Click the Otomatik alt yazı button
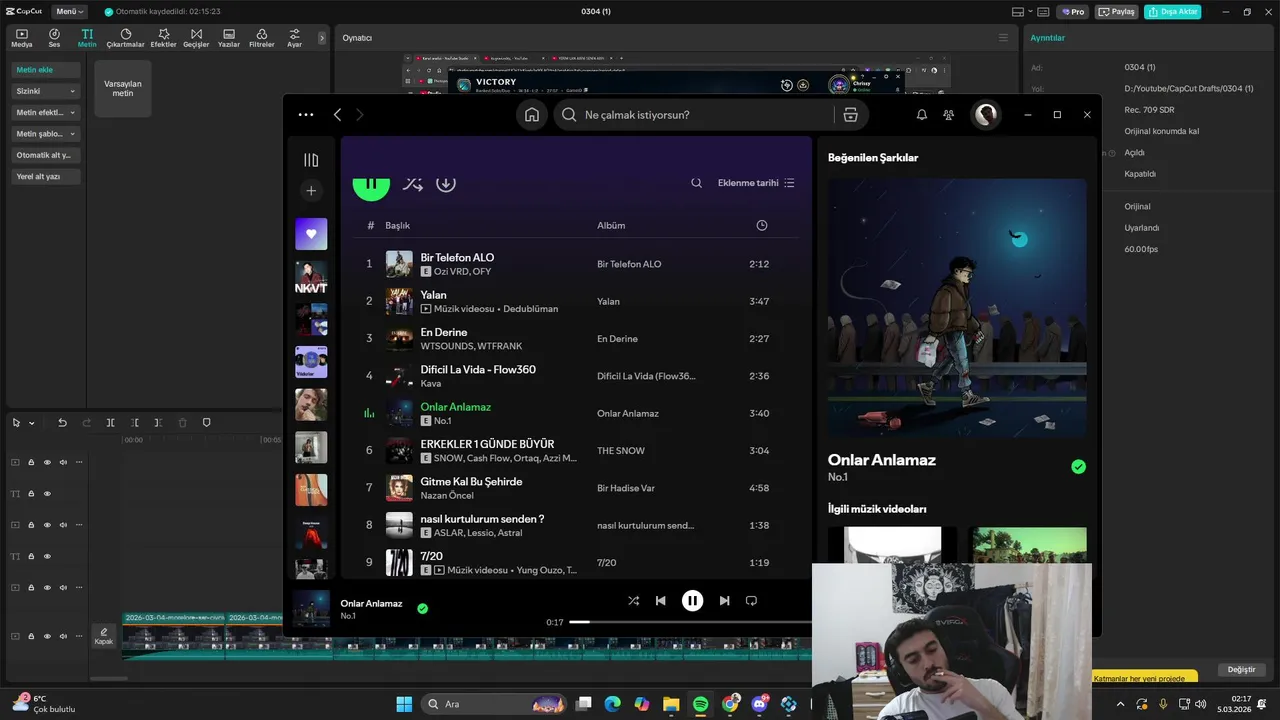The height and width of the screenshot is (720, 1280). pyautogui.click(x=46, y=155)
